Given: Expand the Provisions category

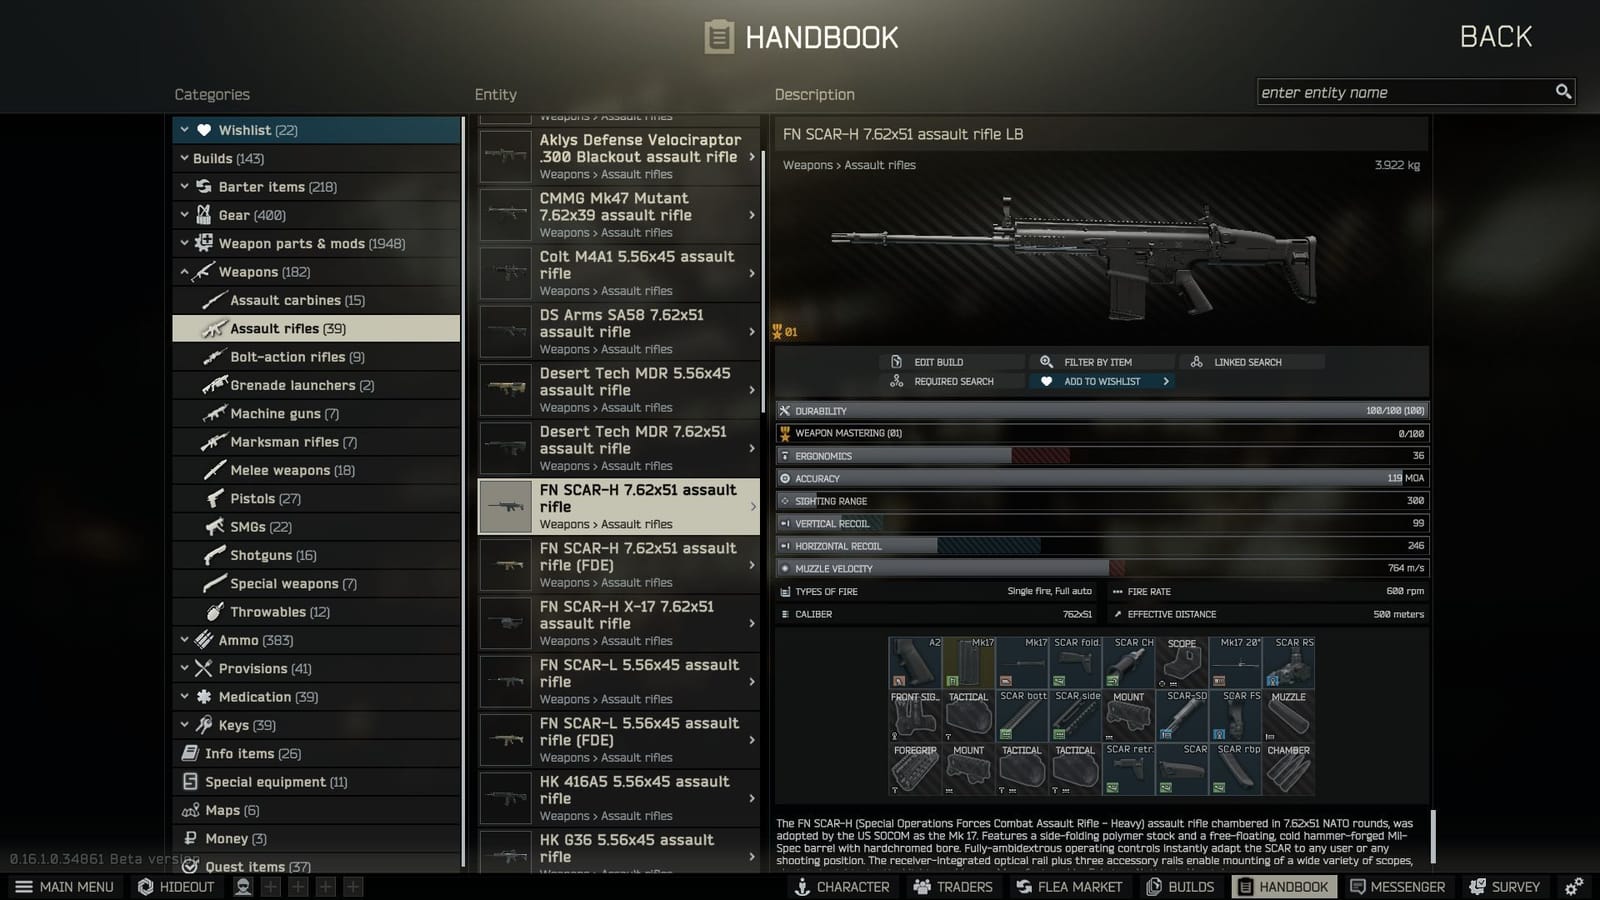Looking at the screenshot, I should [184, 668].
